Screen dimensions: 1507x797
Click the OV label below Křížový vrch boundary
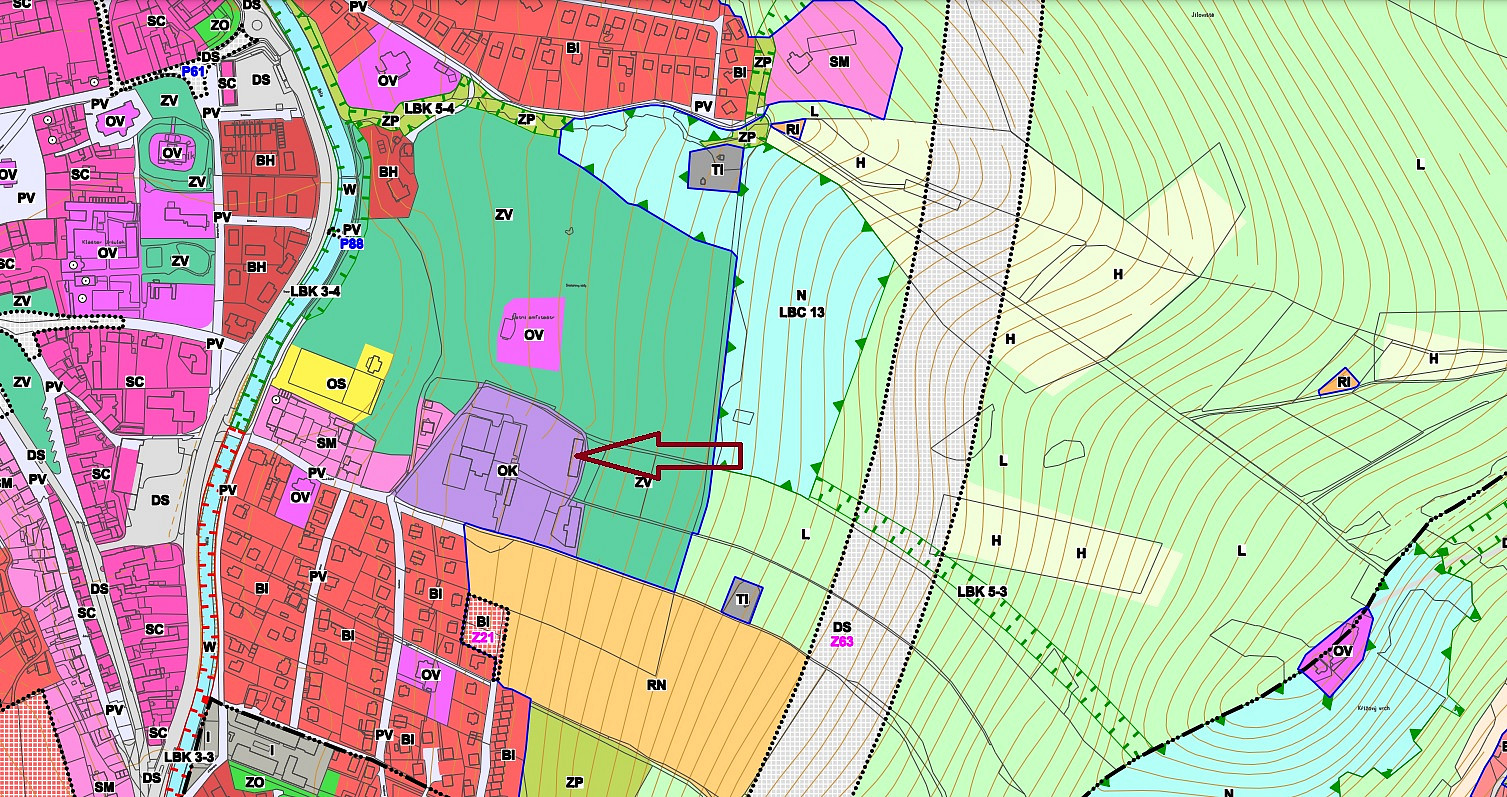coord(1343,651)
